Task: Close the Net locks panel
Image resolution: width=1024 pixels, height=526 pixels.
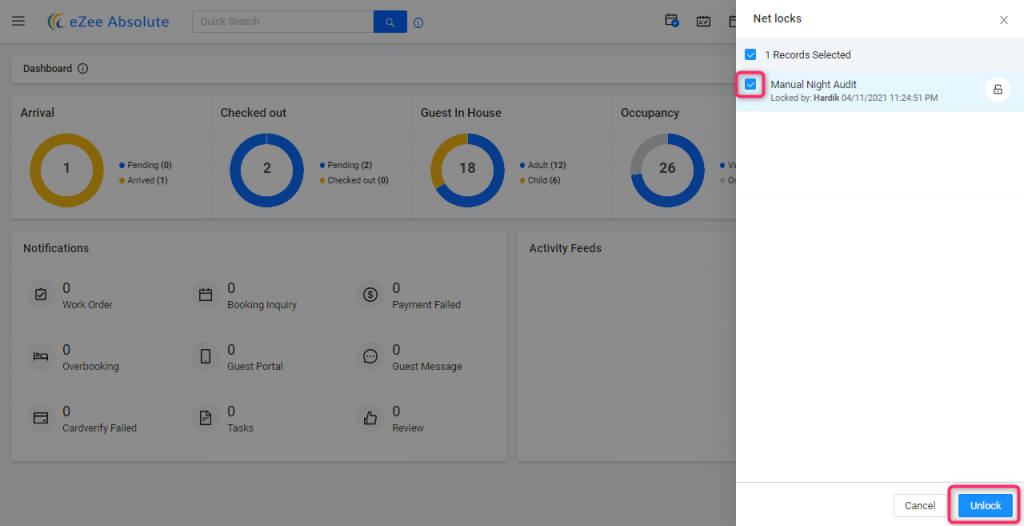Action: 1004,20
